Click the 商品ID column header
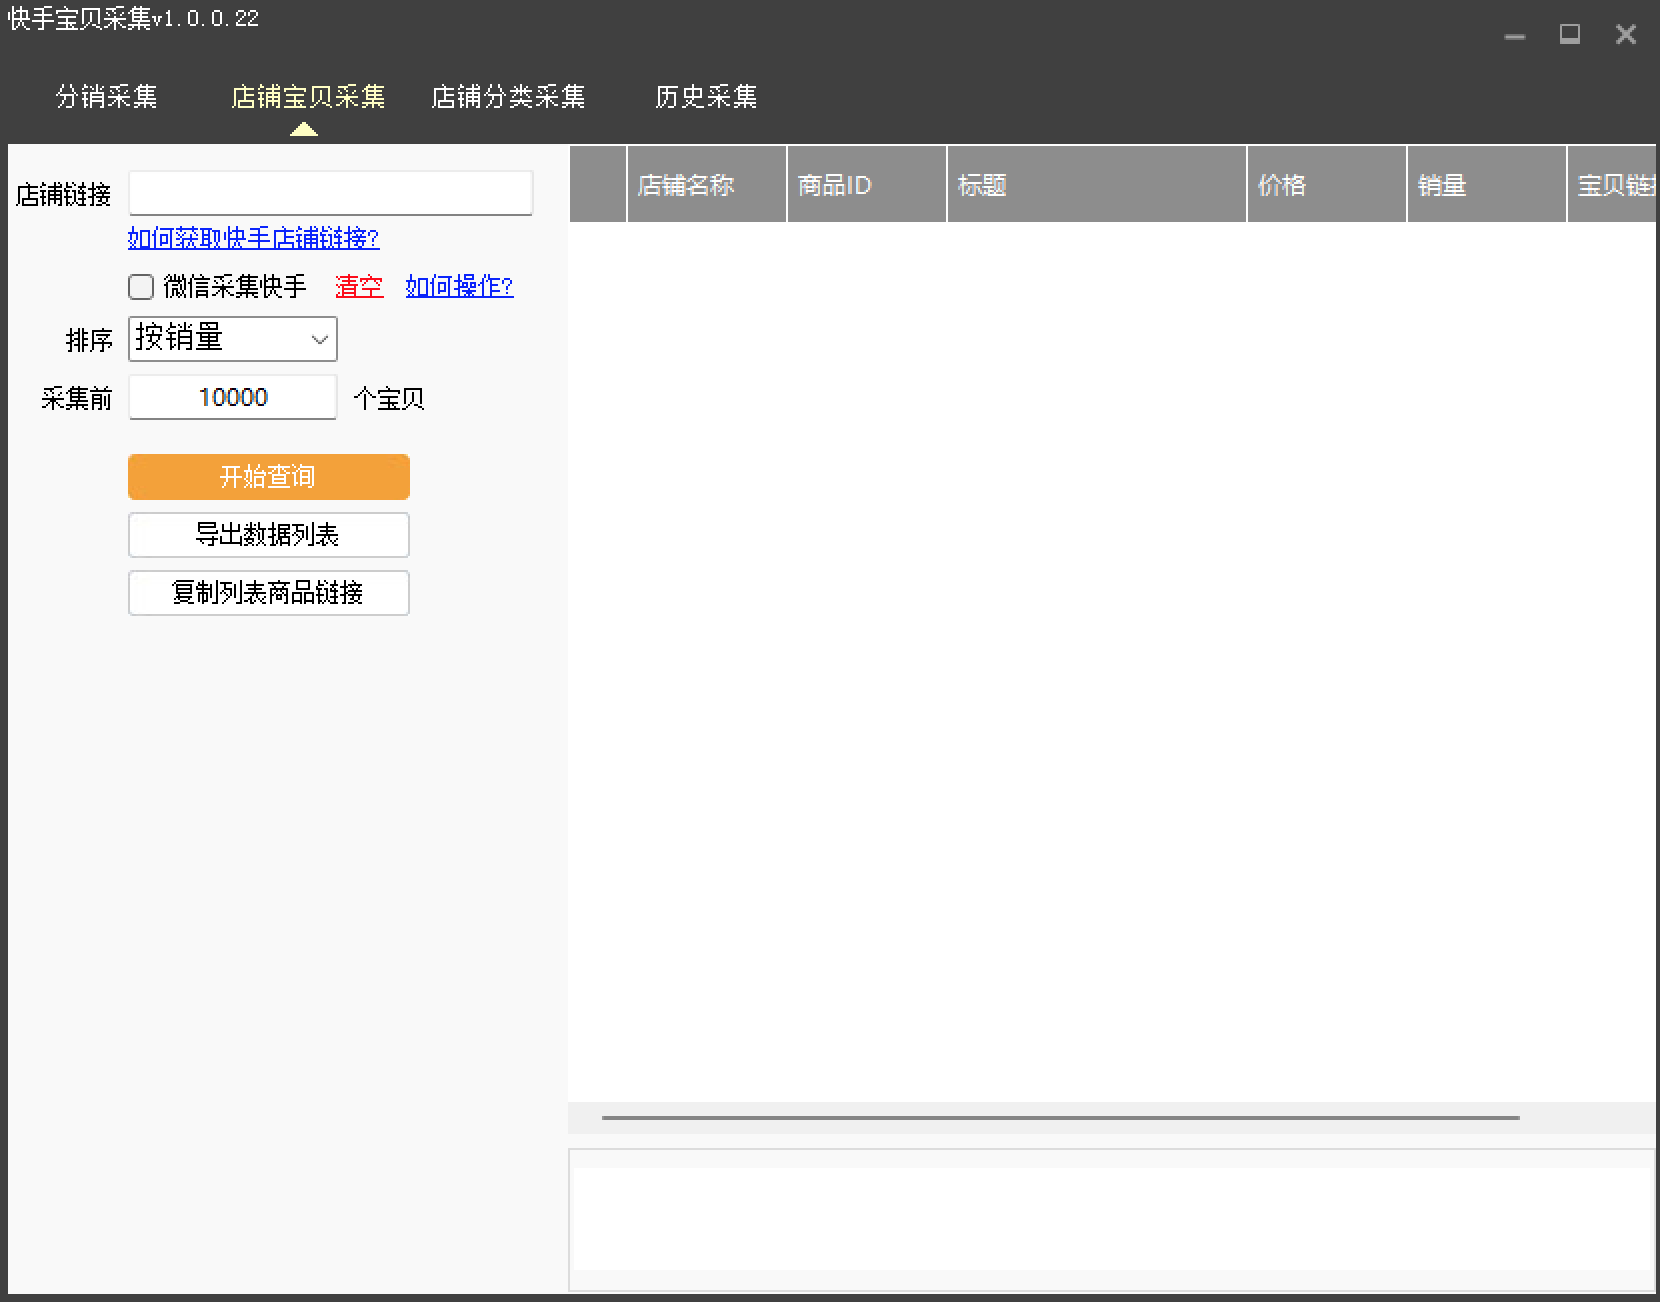This screenshot has height=1302, width=1660. pyautogui.click(x=867, y=185)
